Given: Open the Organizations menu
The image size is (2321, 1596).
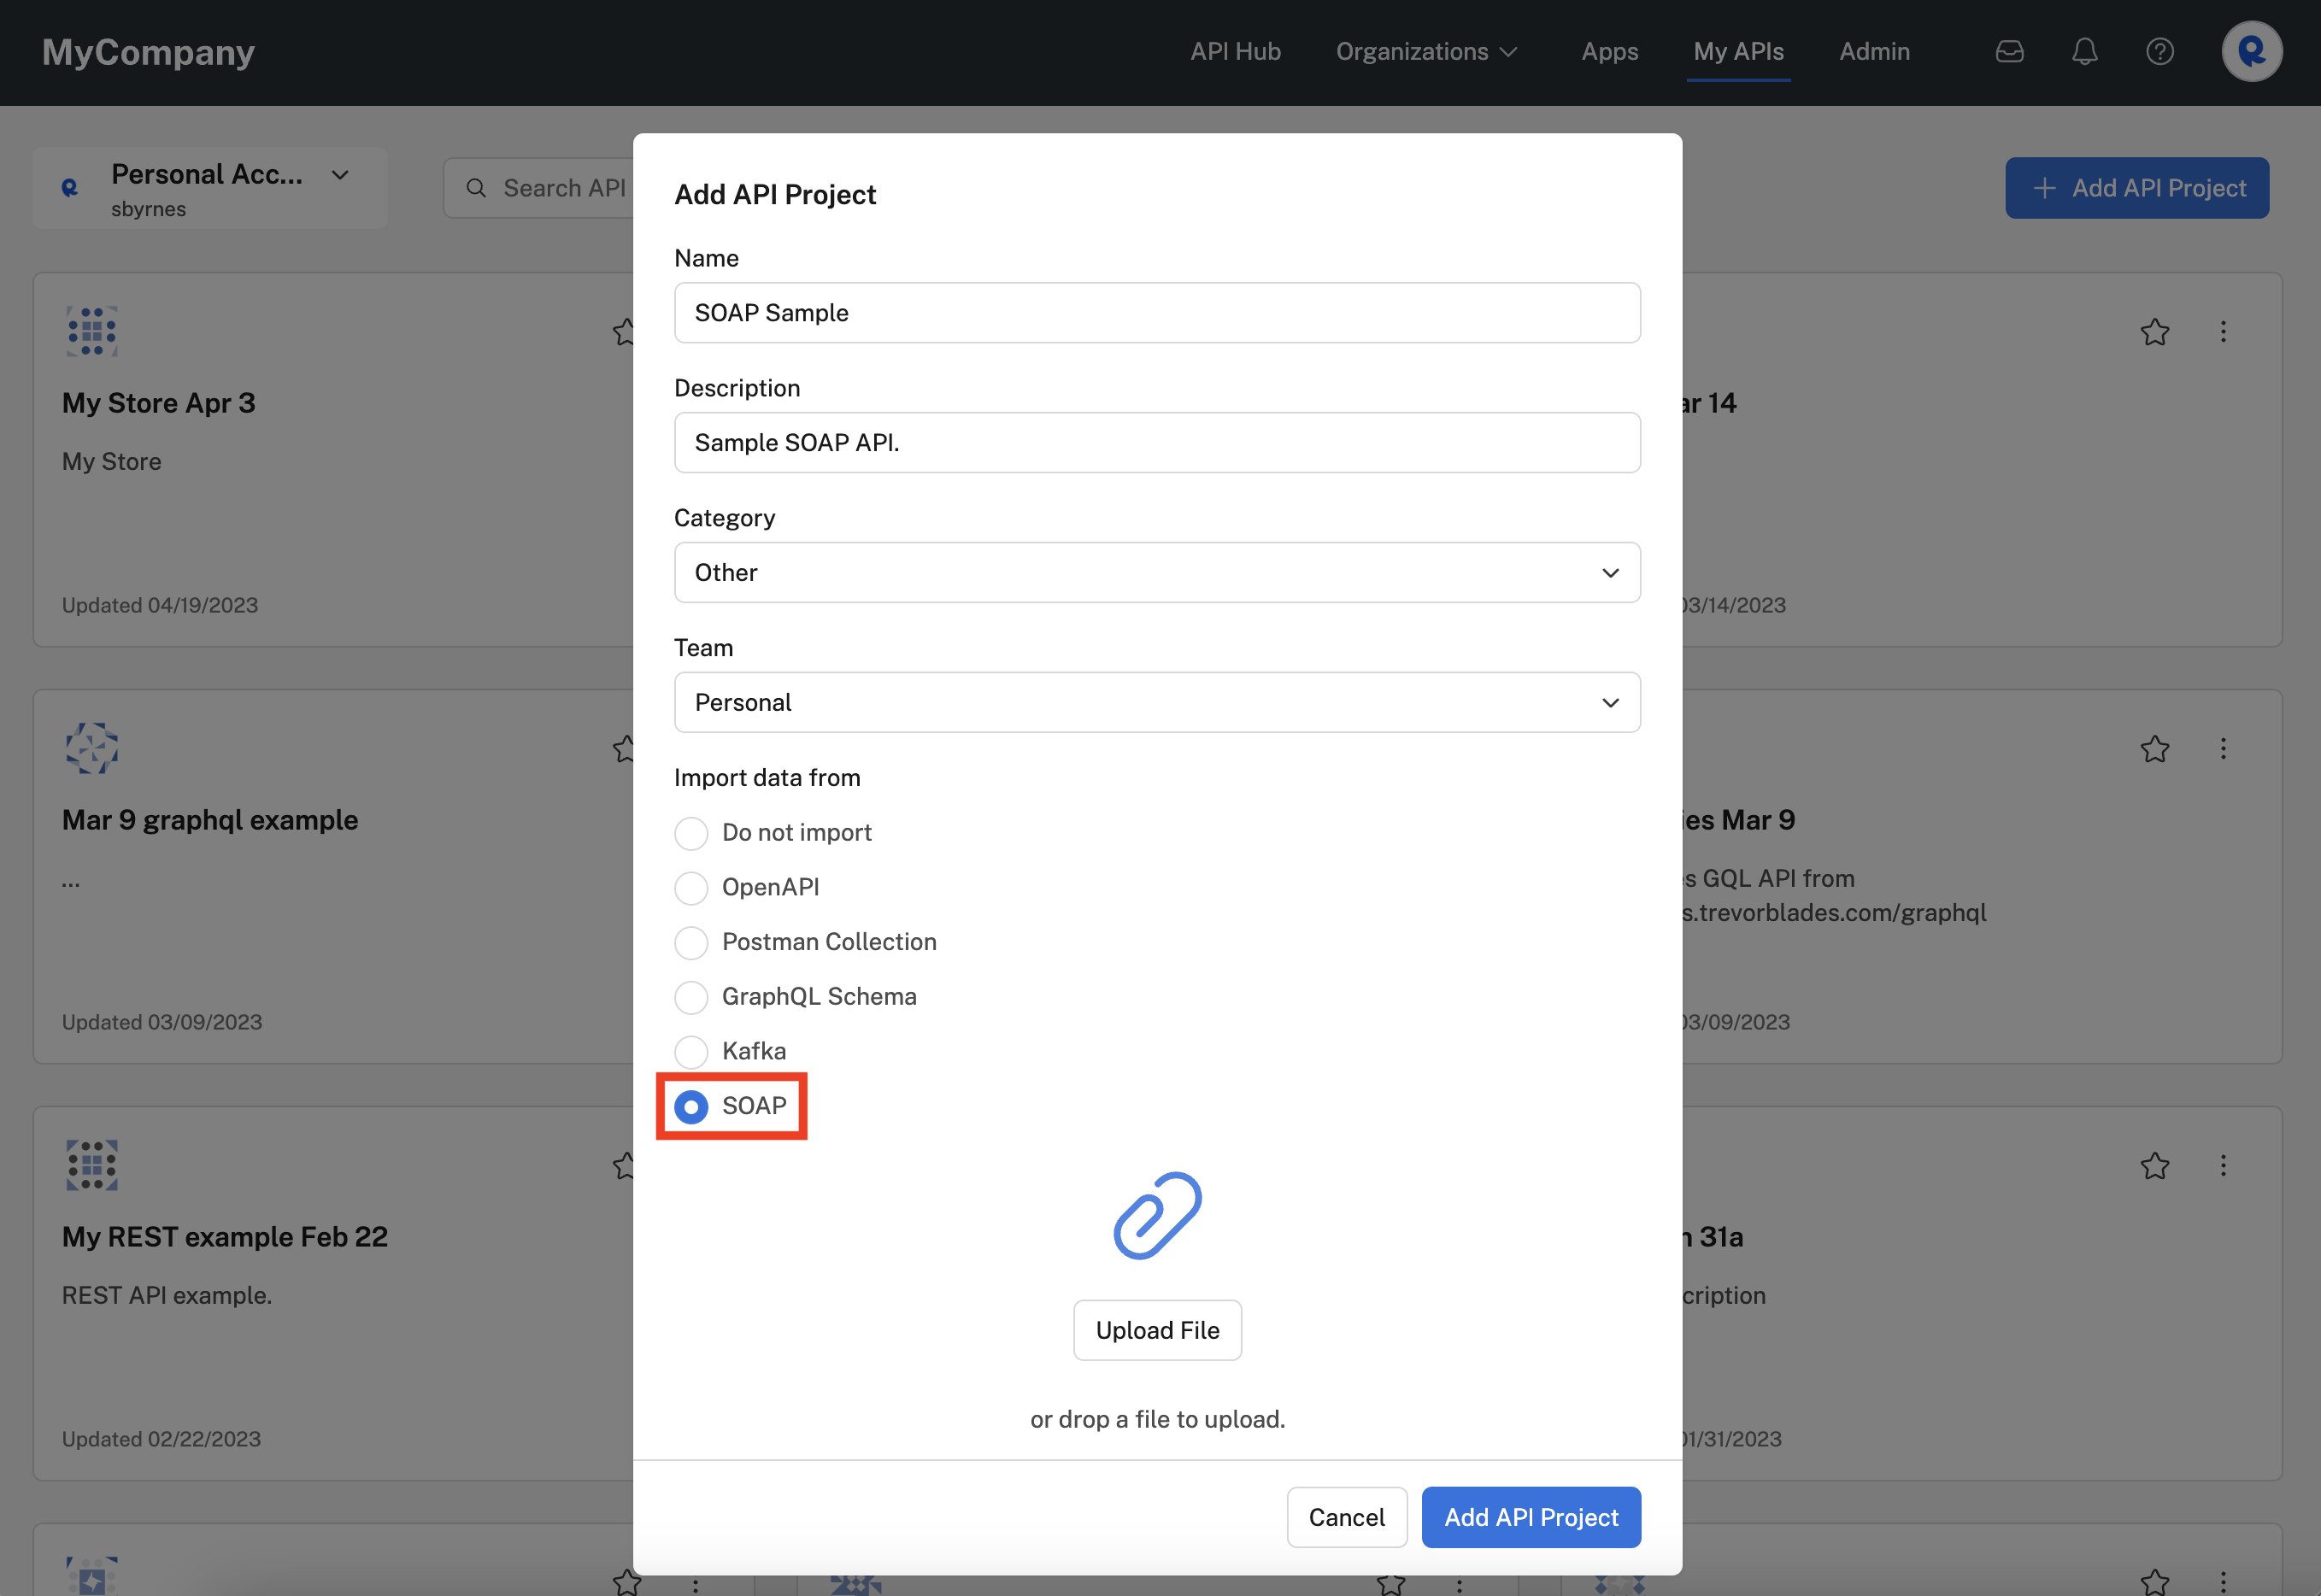Looking at the screenshot, I should click(1426, 52).
